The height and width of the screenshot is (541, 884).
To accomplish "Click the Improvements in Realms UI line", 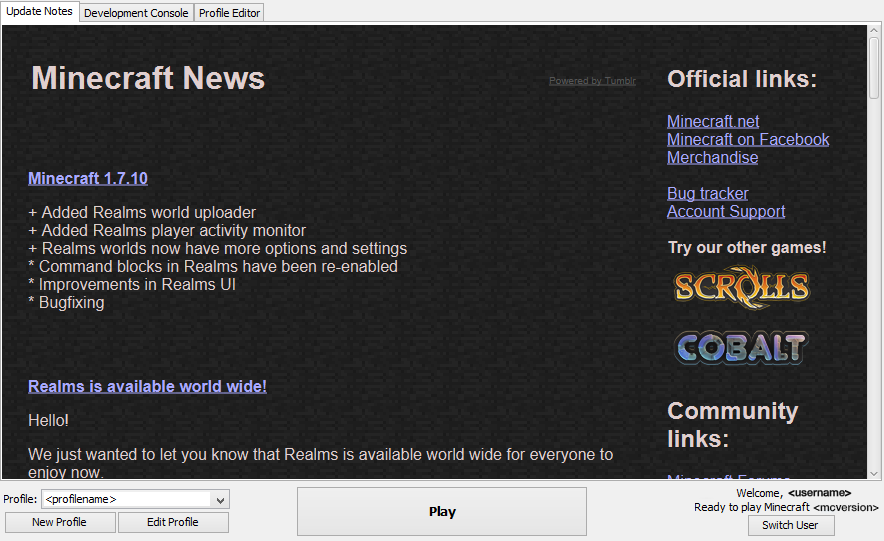I will (132, 285).
